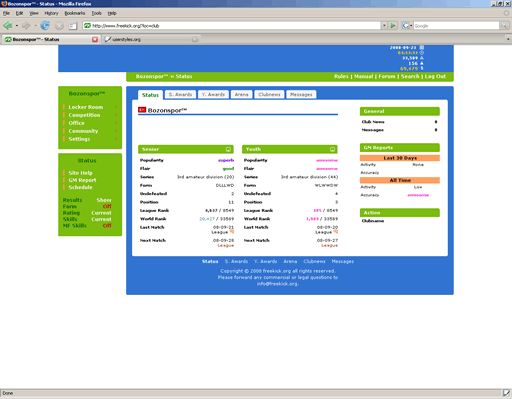Click the Senior World Rank 20,427 value
Viewport: 512px width, 399px height.
207,219
